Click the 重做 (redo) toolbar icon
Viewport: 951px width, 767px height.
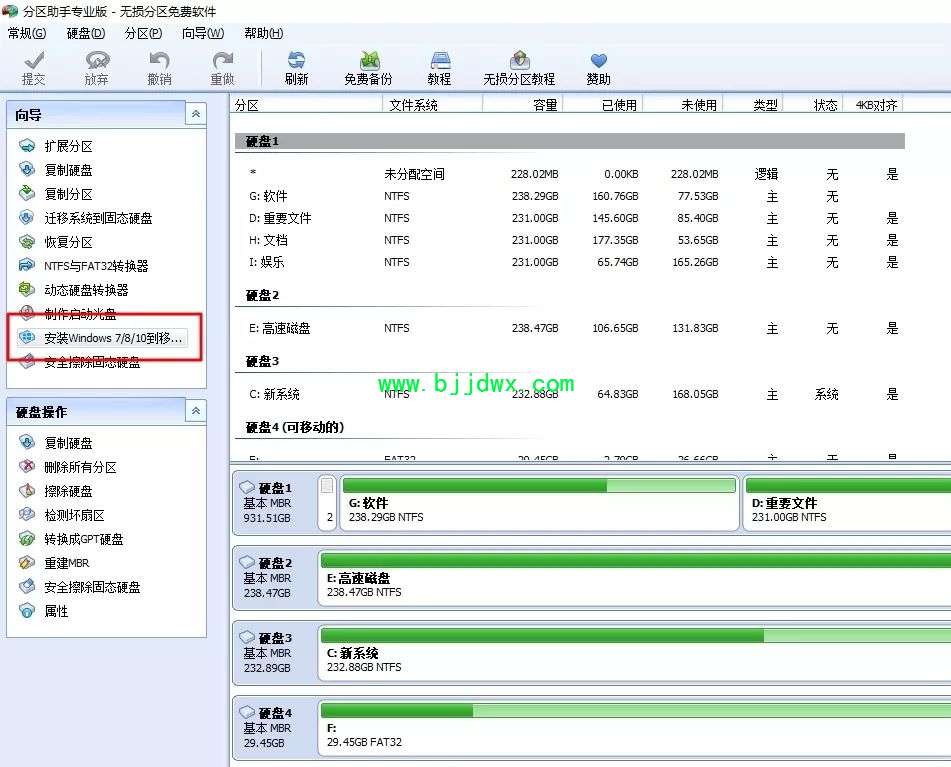pos(223,68)
